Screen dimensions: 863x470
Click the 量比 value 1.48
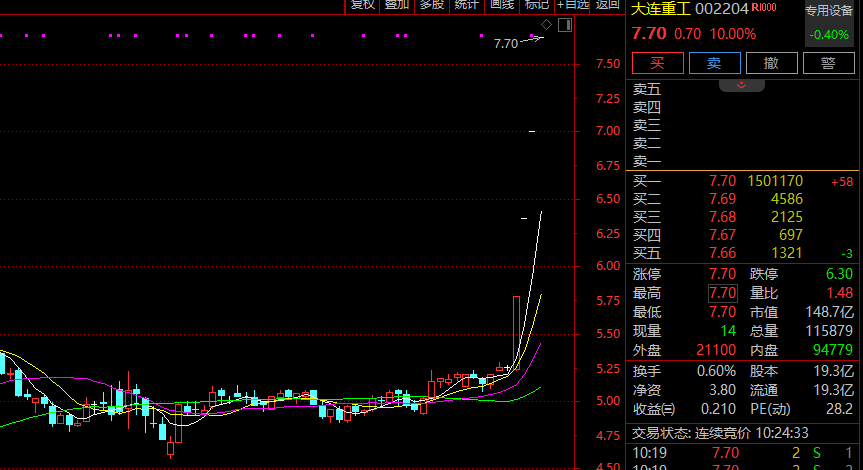839,293
